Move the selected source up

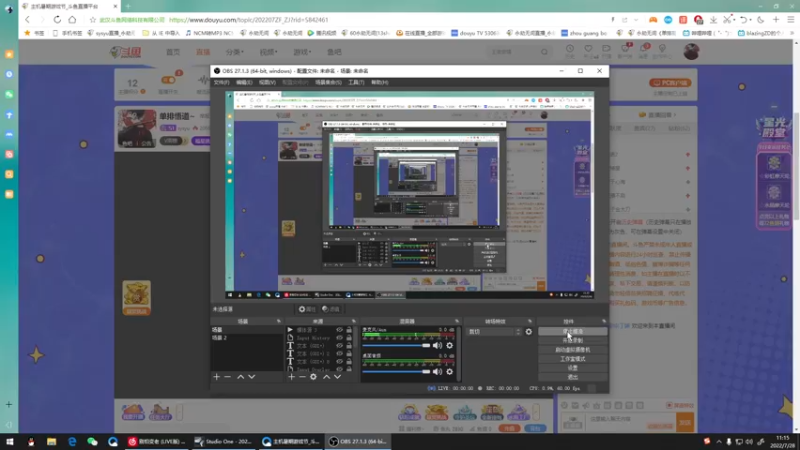pos(326,377)
